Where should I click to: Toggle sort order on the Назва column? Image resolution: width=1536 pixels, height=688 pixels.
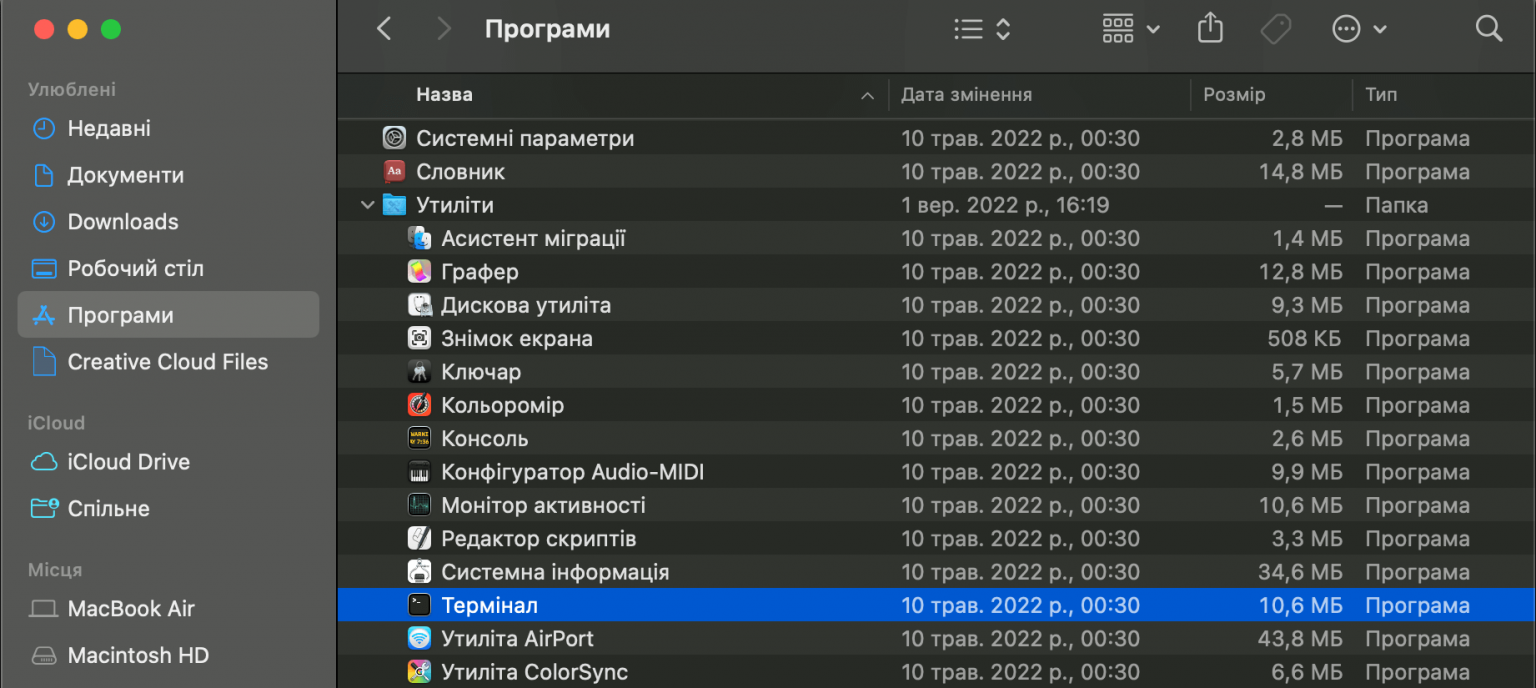point(444,94)
